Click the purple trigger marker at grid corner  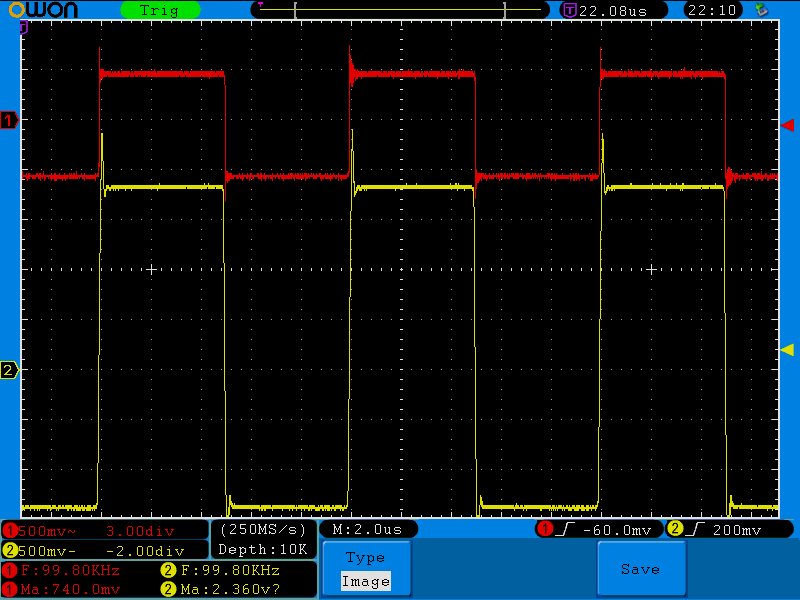(23, 28)
